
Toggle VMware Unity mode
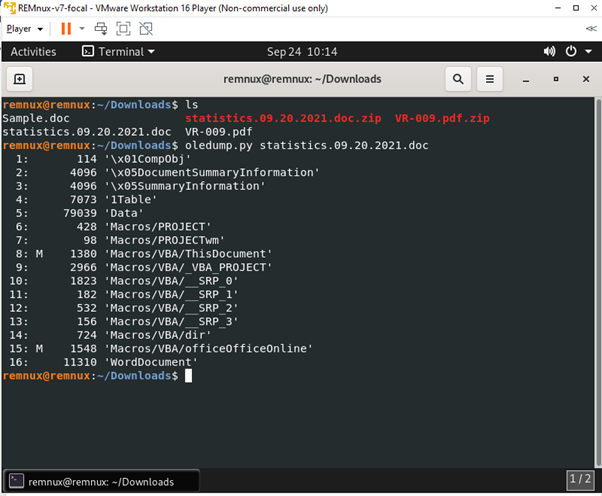pos(146,29)
